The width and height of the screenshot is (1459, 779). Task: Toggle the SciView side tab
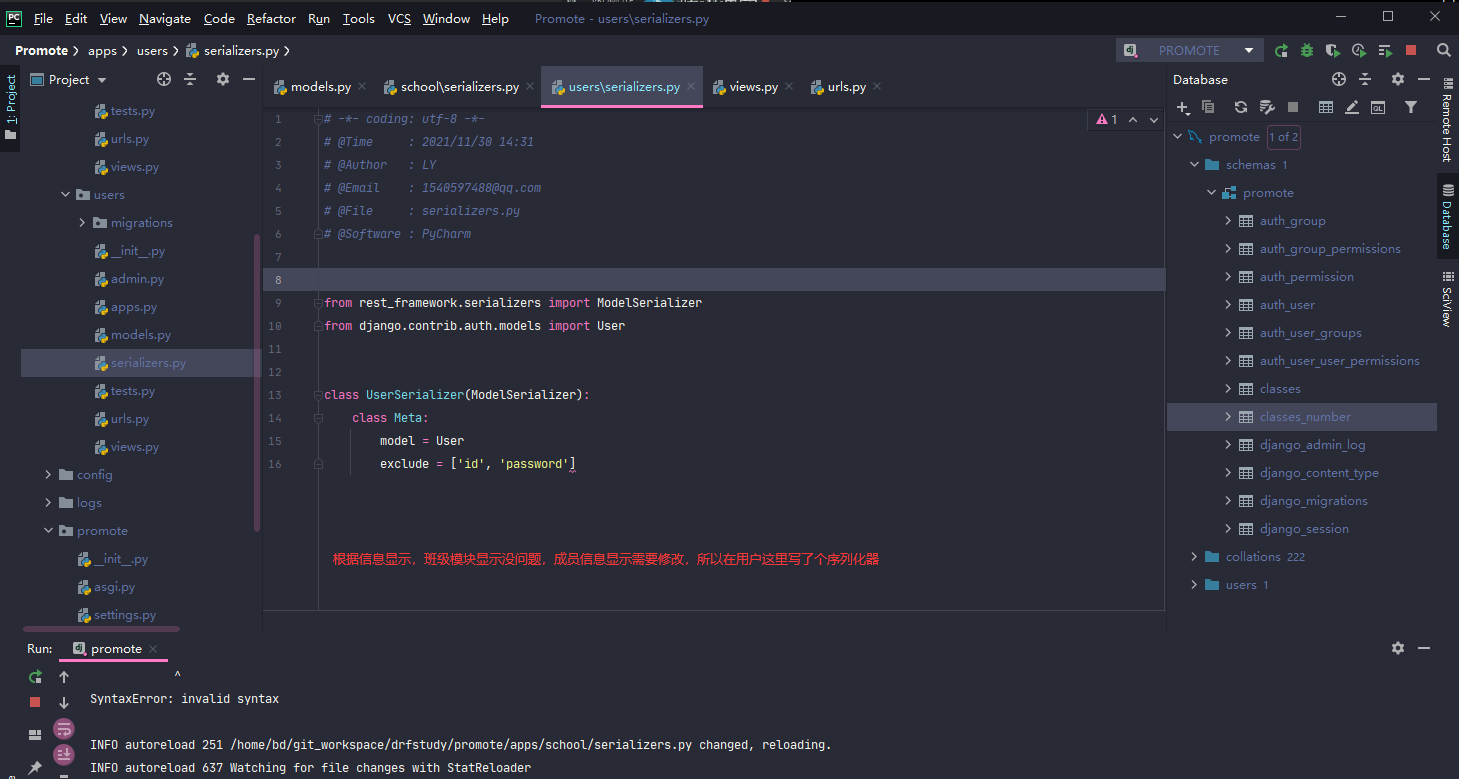(1447, 299)
